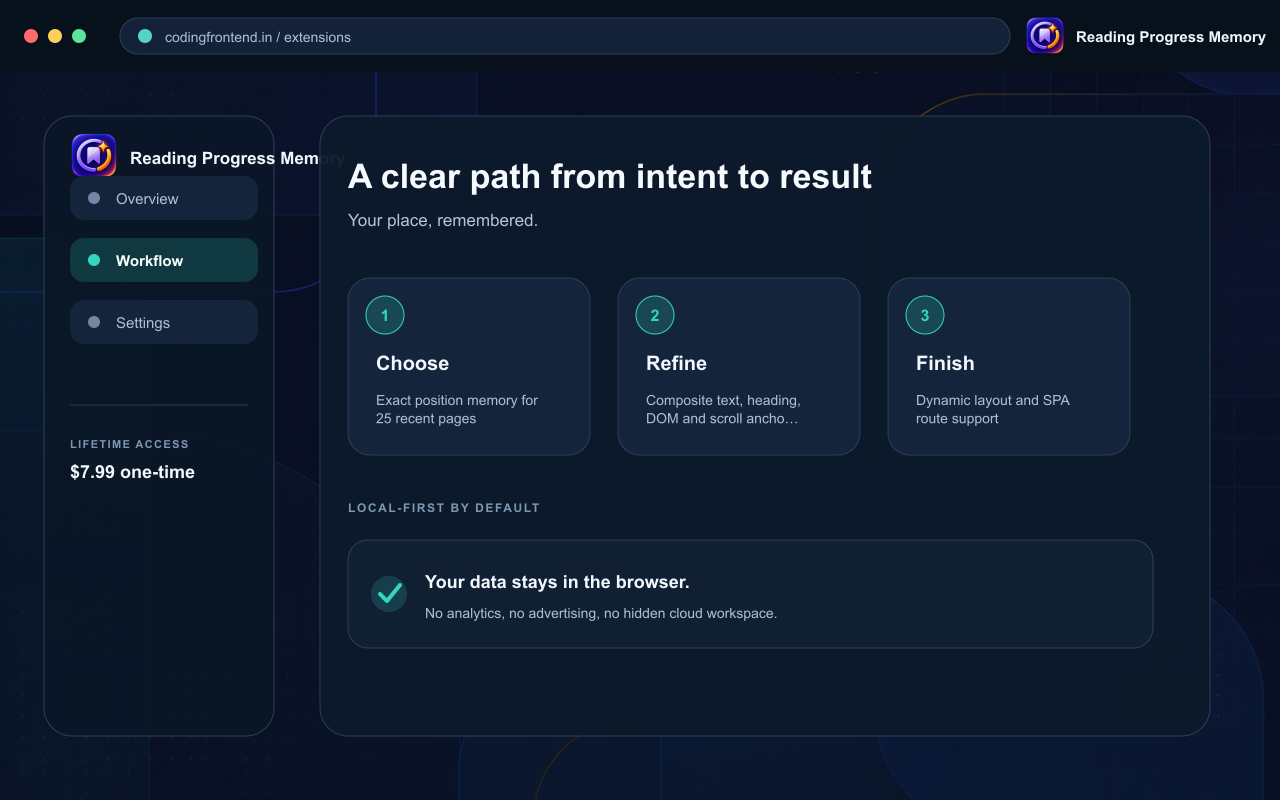Click 'Exact position memory for 25 recent pages' text
Image resolution: width=1280 pixels, height=800 pixels.
pyautogui.click(x=457, y=409)
